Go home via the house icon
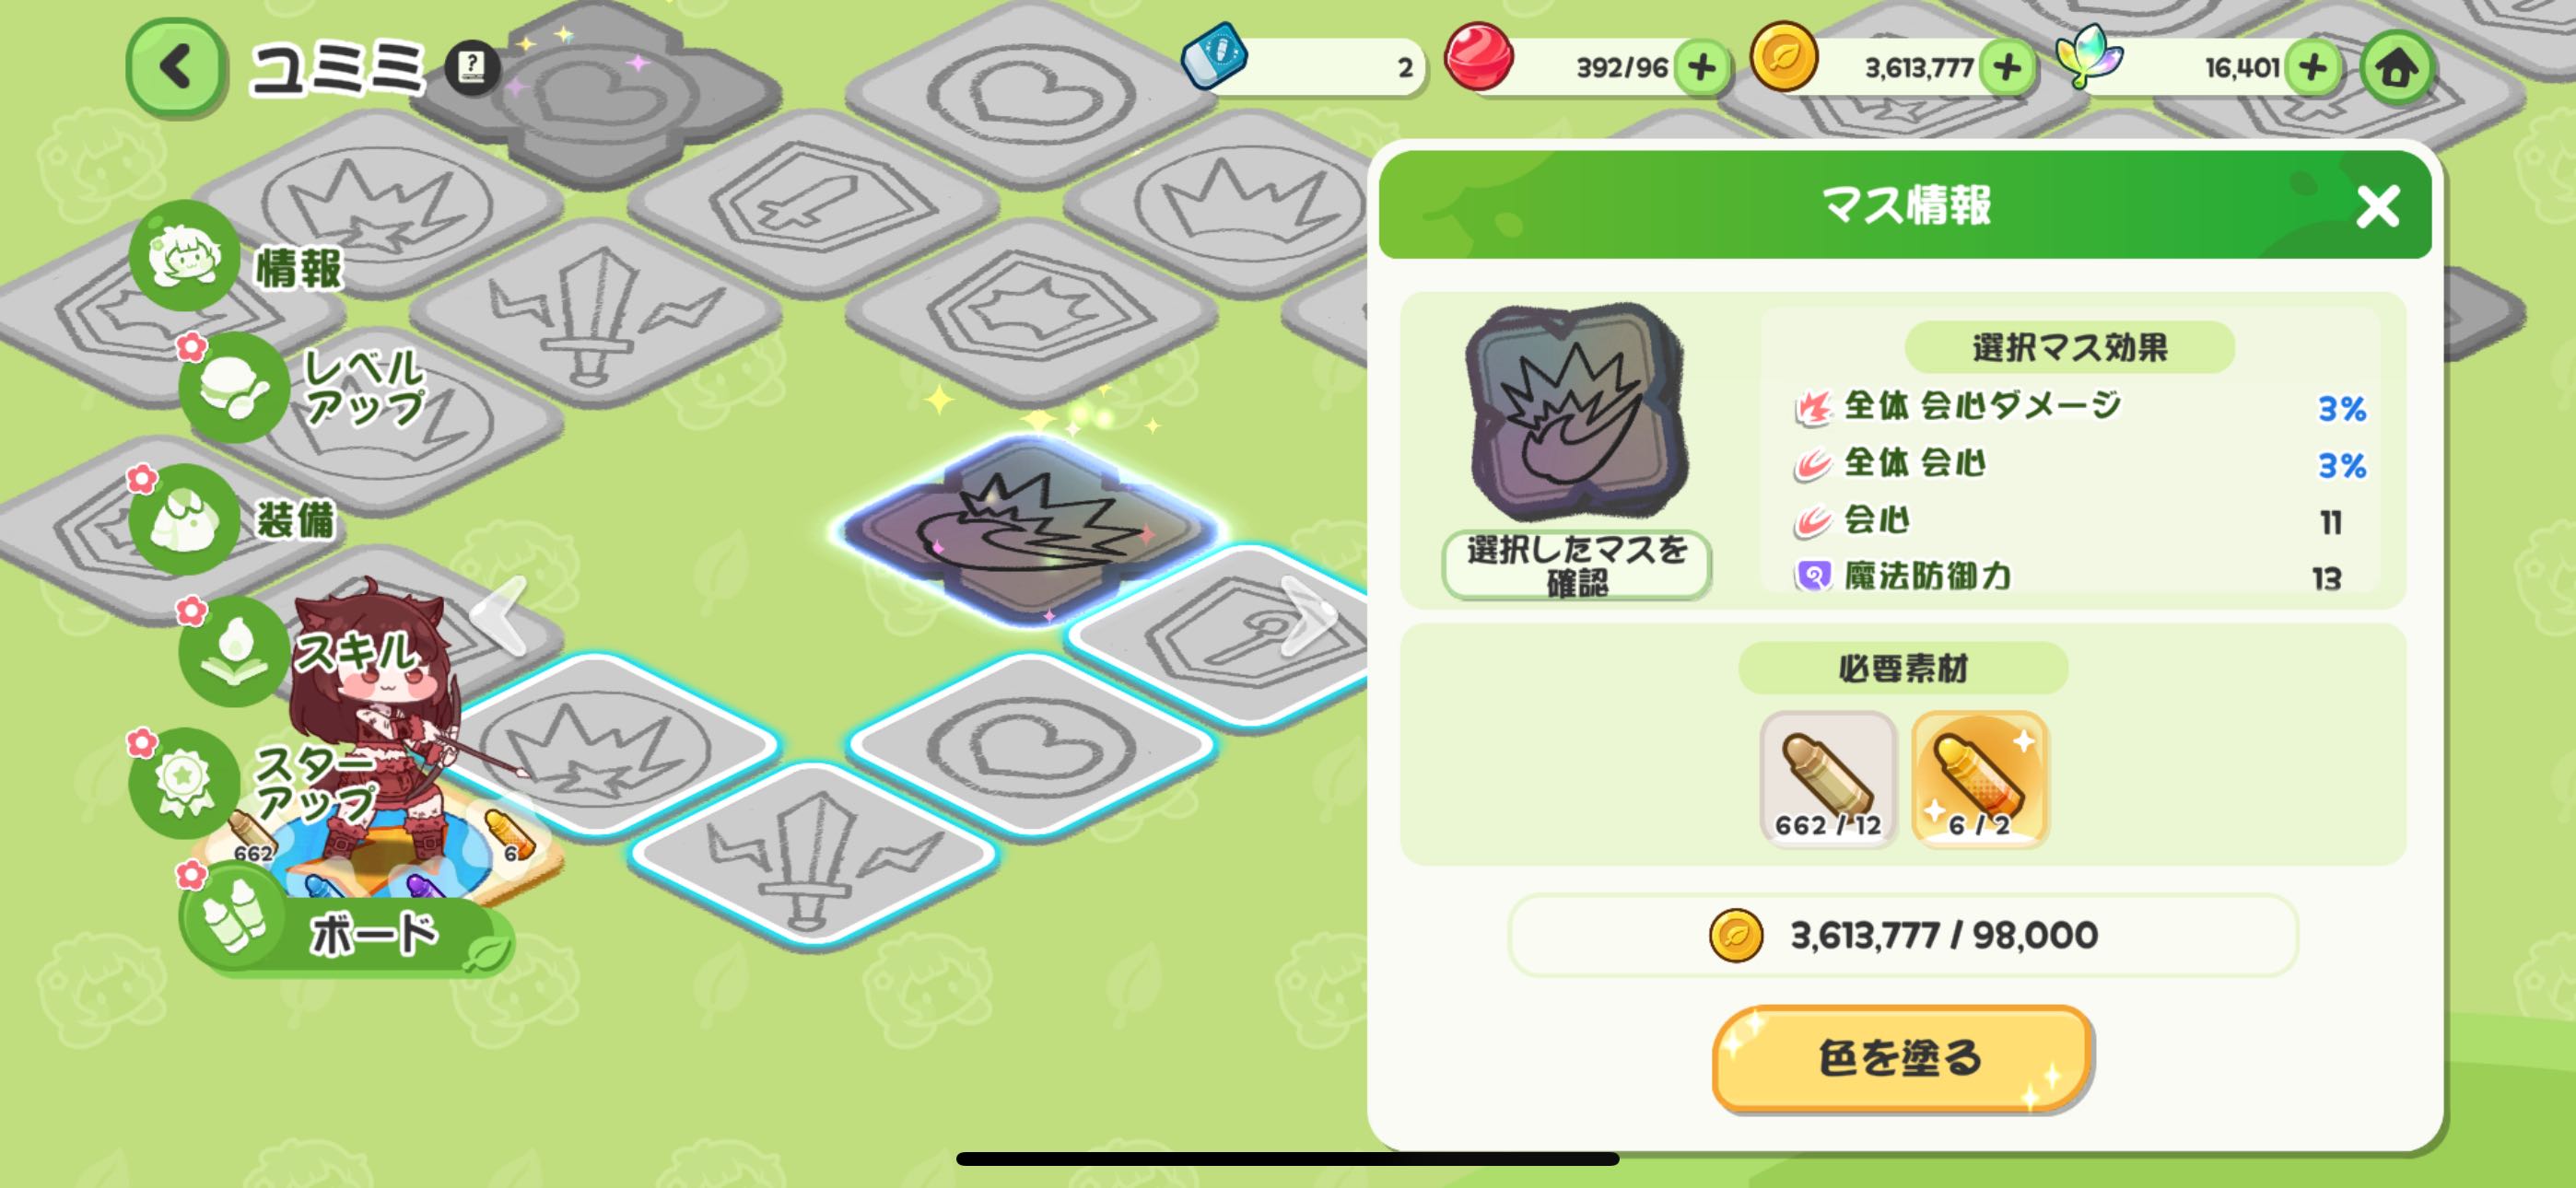This screenshot has width=2576, height=1188. pyautogui.click(x=2396, y=68)
